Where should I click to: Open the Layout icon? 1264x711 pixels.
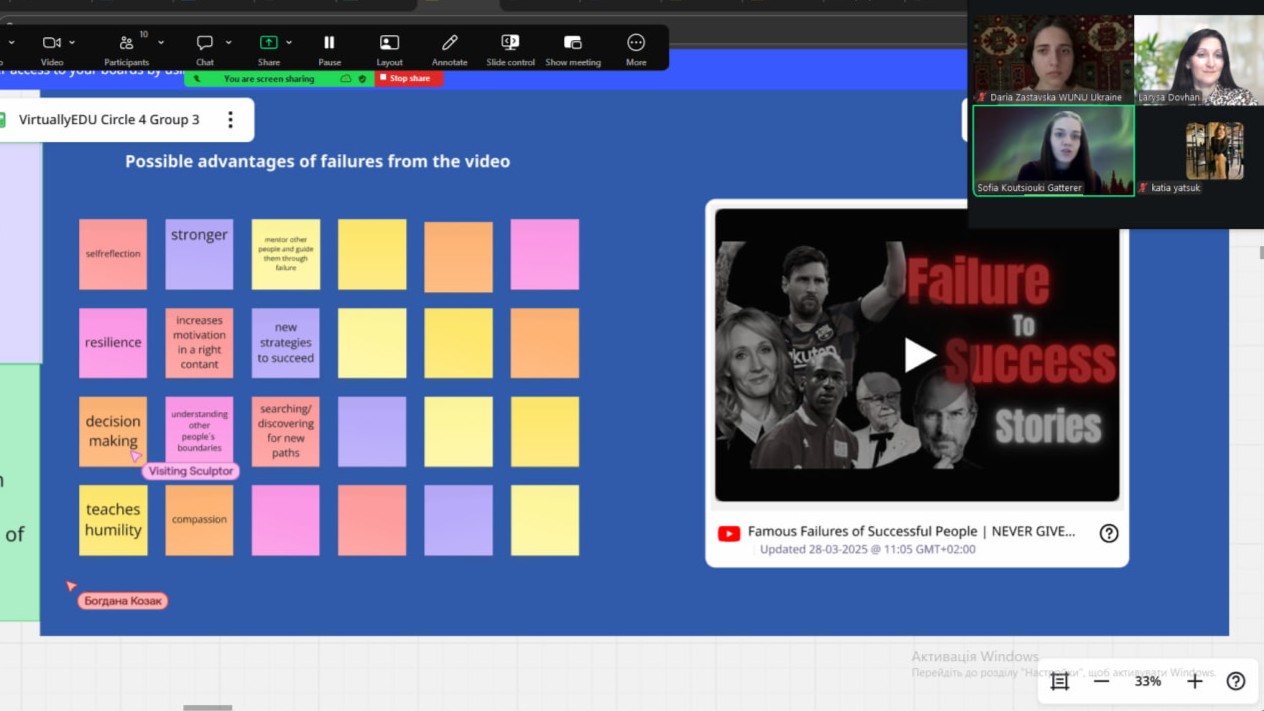(x=389, y=42)
